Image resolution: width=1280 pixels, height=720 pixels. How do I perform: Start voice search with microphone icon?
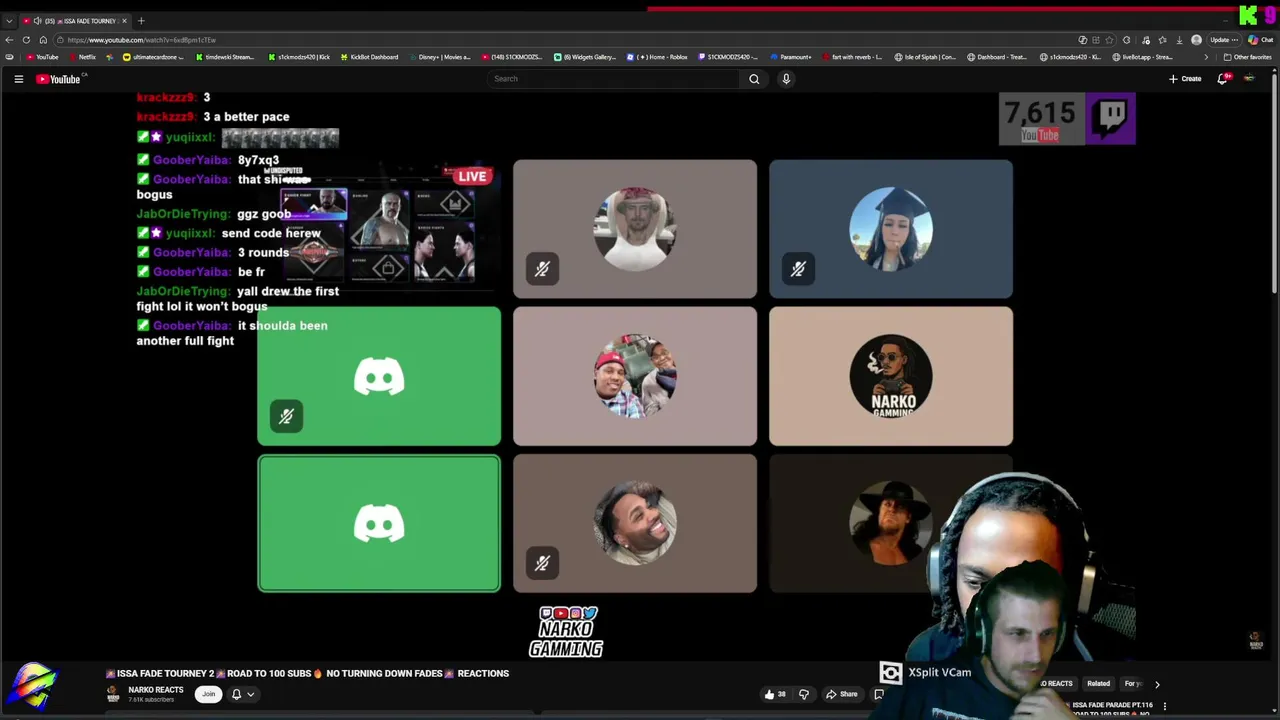[x=786, y=79]
